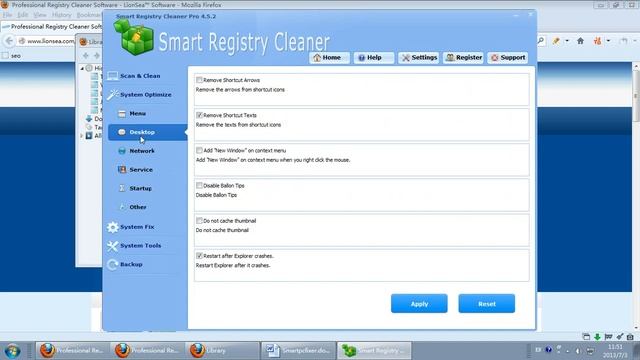
Task: Select the Service optimize category
Action: point(135,170)
